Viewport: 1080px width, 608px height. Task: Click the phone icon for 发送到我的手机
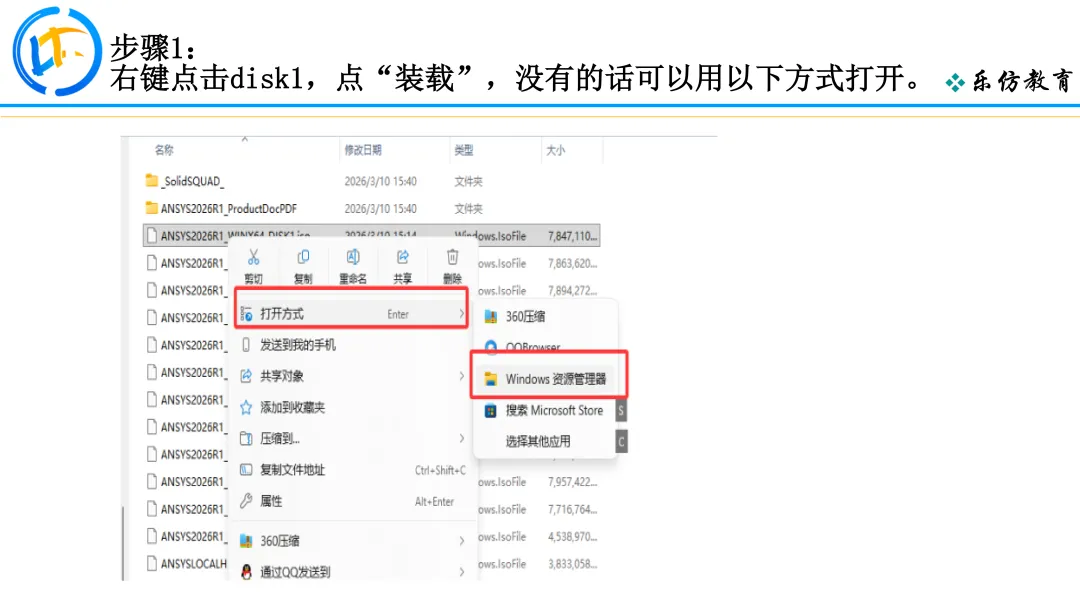pyautogui.click(x=246, y=345)
